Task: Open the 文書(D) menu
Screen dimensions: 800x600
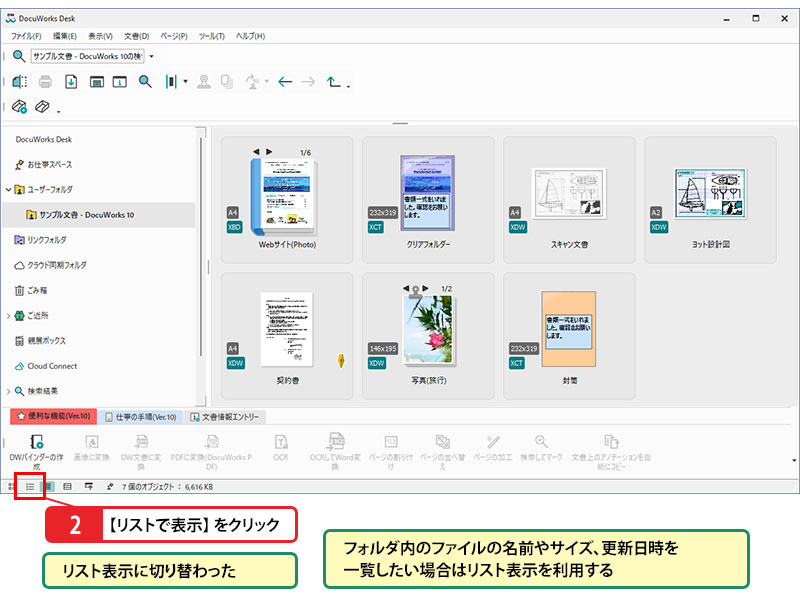Action: tap(137, 36)
